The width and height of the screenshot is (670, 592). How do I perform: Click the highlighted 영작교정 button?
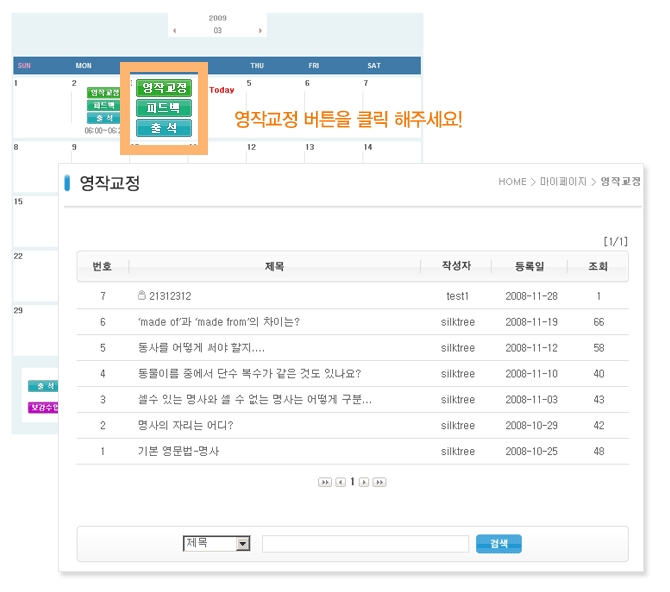[x=163, y=87]
